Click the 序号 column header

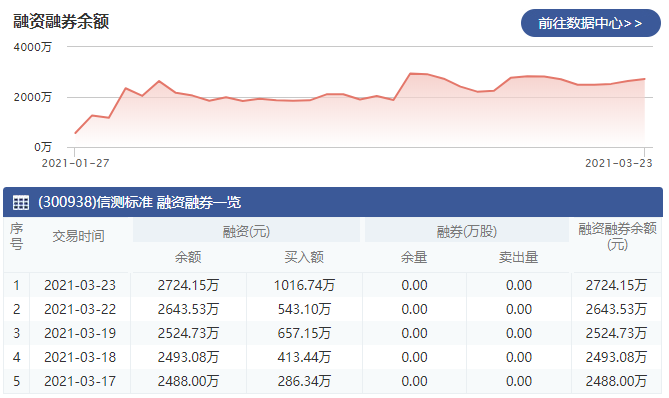(x=17, y=236)
